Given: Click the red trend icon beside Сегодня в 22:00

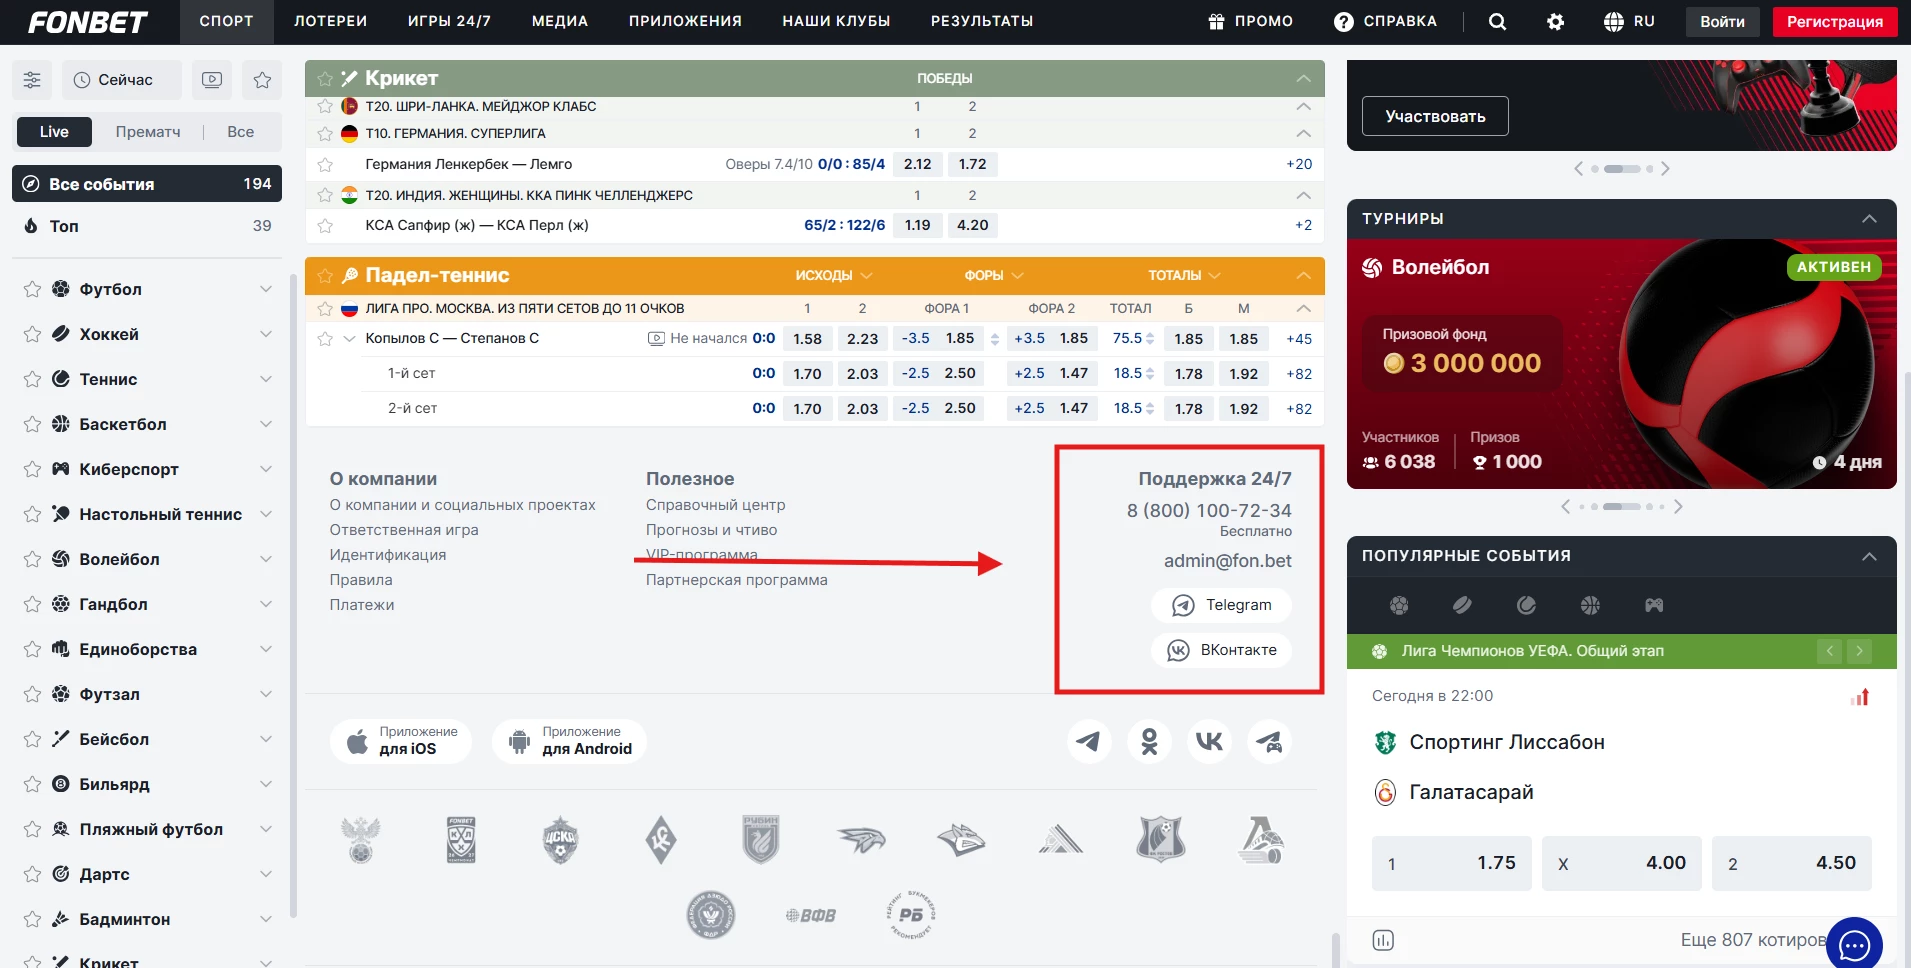Looking at the screenshot, I should point(1860,697).
